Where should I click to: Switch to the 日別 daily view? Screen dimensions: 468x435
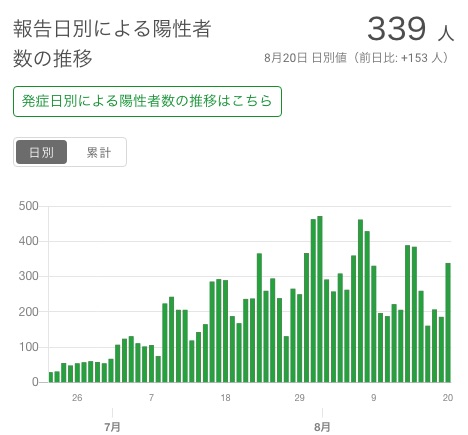coord(41,152)
